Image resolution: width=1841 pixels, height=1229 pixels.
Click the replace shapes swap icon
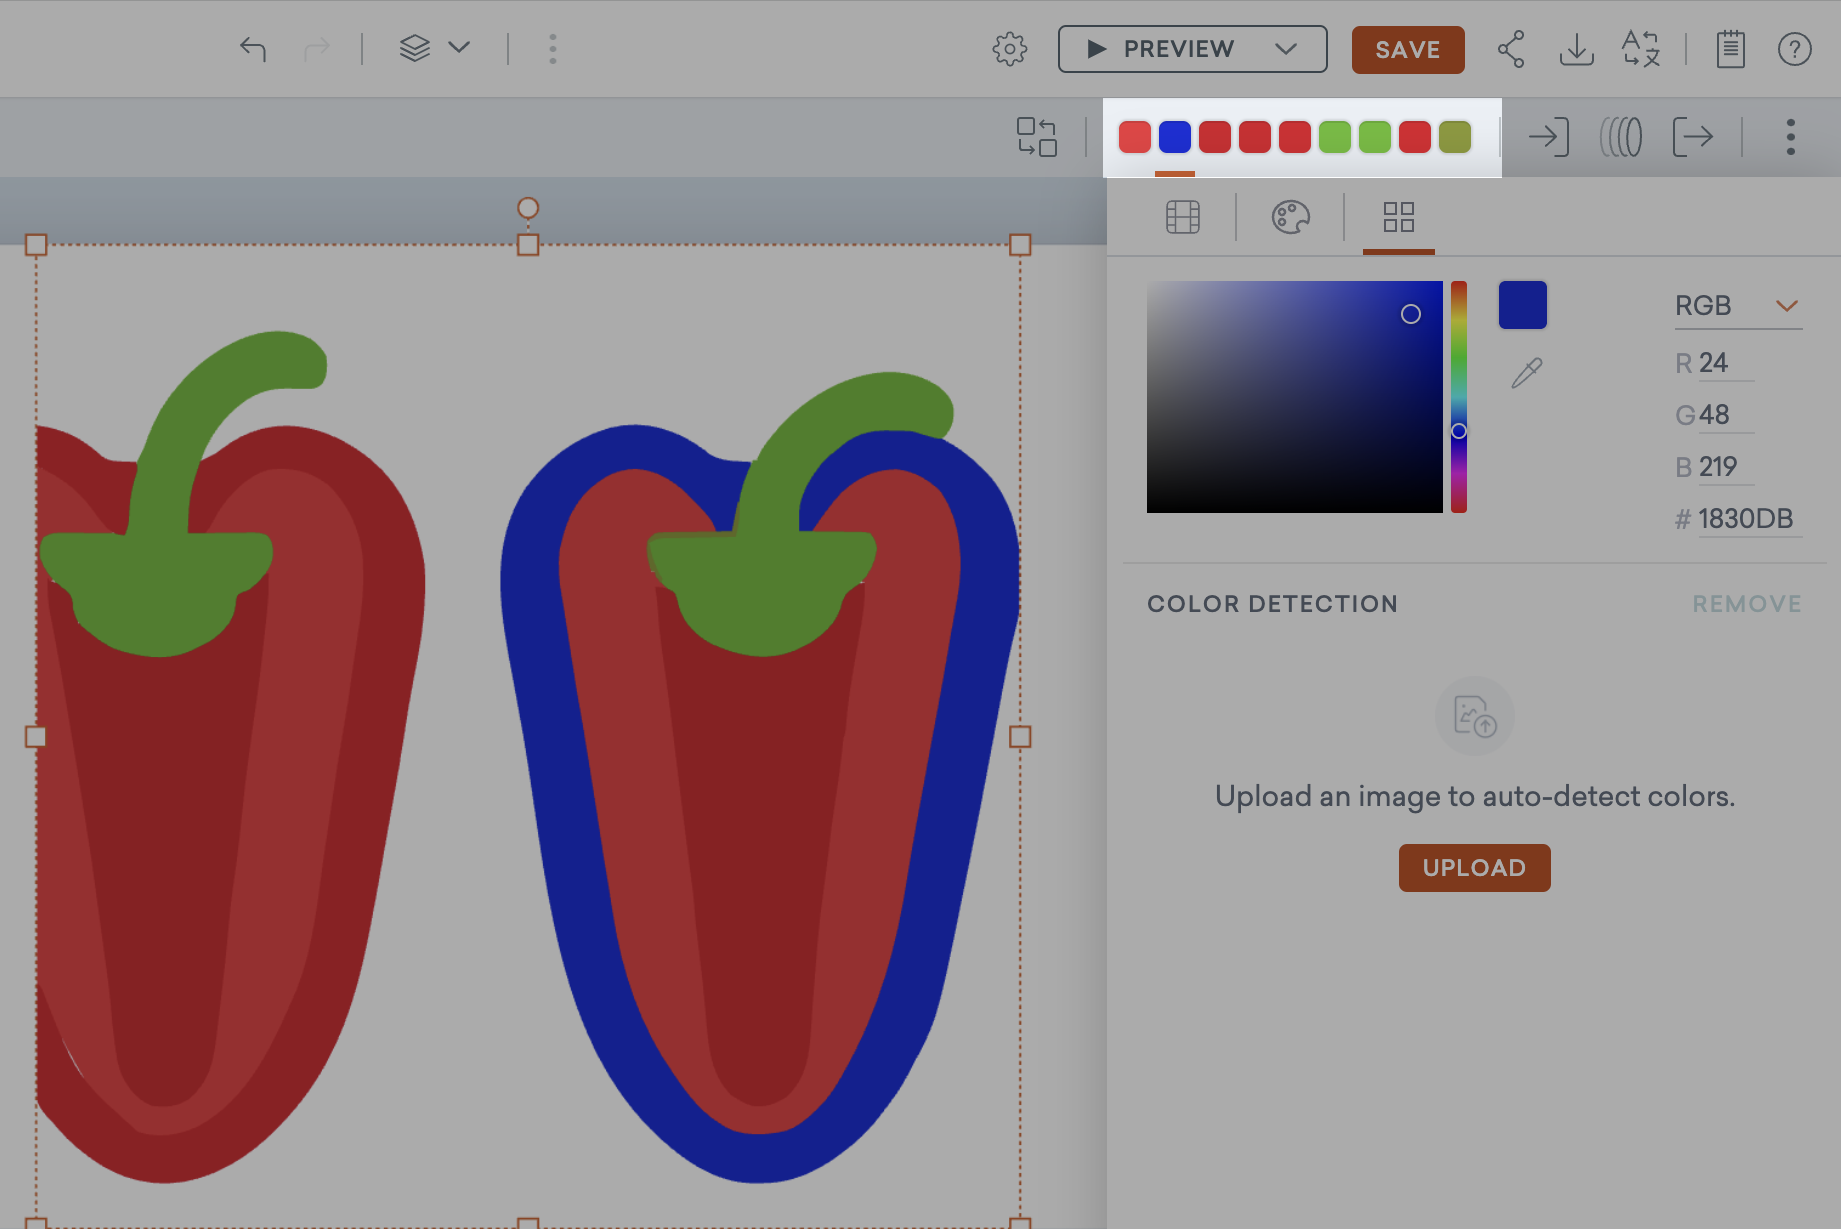pos(1036,137)
